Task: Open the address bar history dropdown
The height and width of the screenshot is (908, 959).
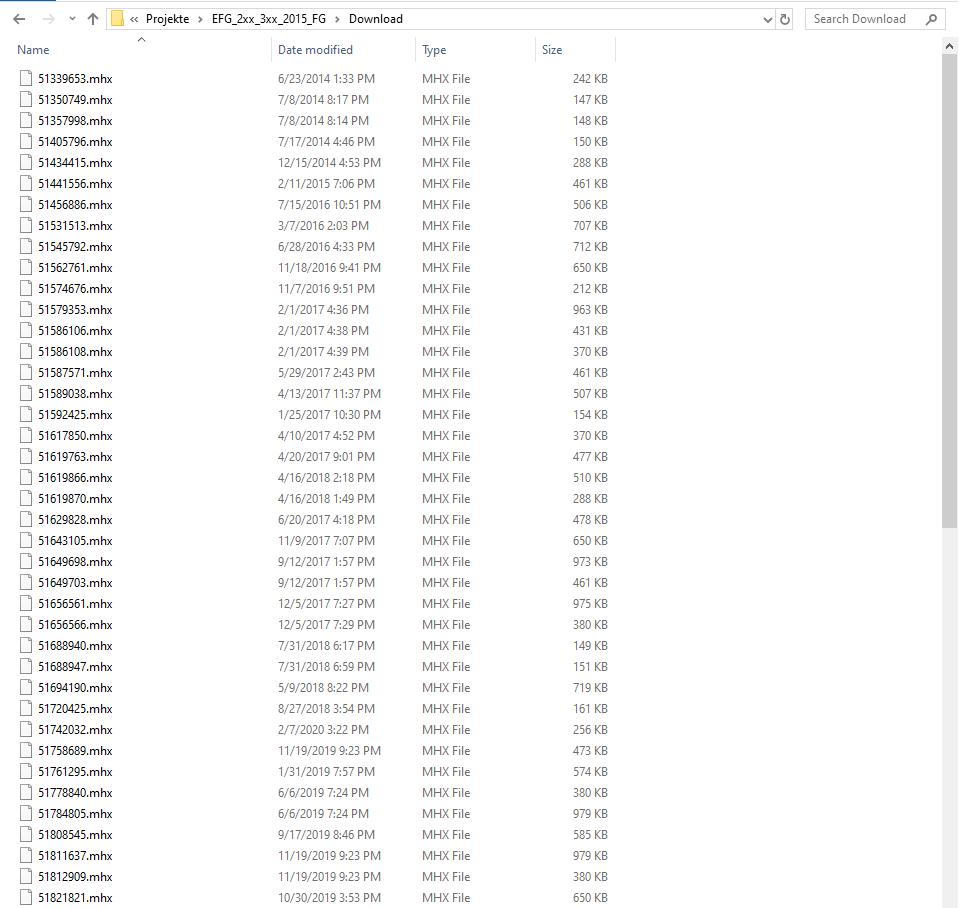Action: pos(768,20)
